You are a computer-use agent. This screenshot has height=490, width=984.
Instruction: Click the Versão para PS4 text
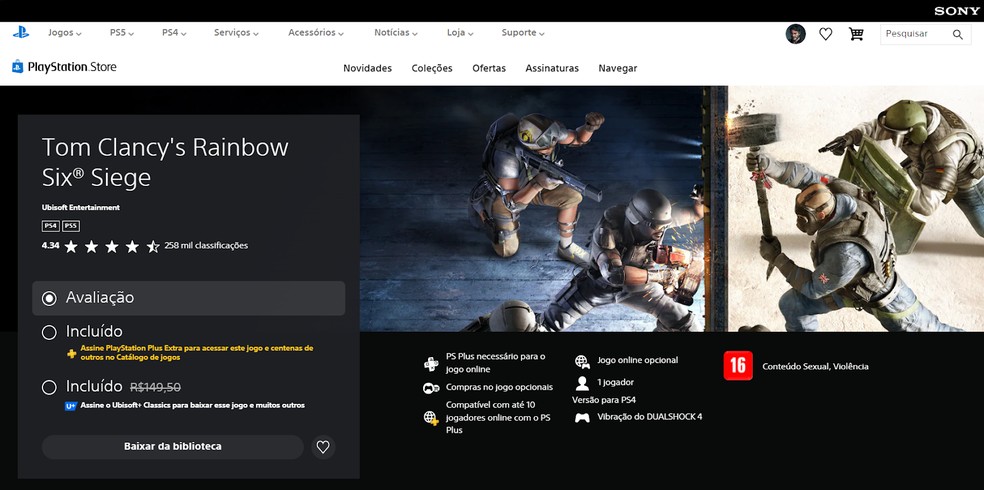point(604,400)
